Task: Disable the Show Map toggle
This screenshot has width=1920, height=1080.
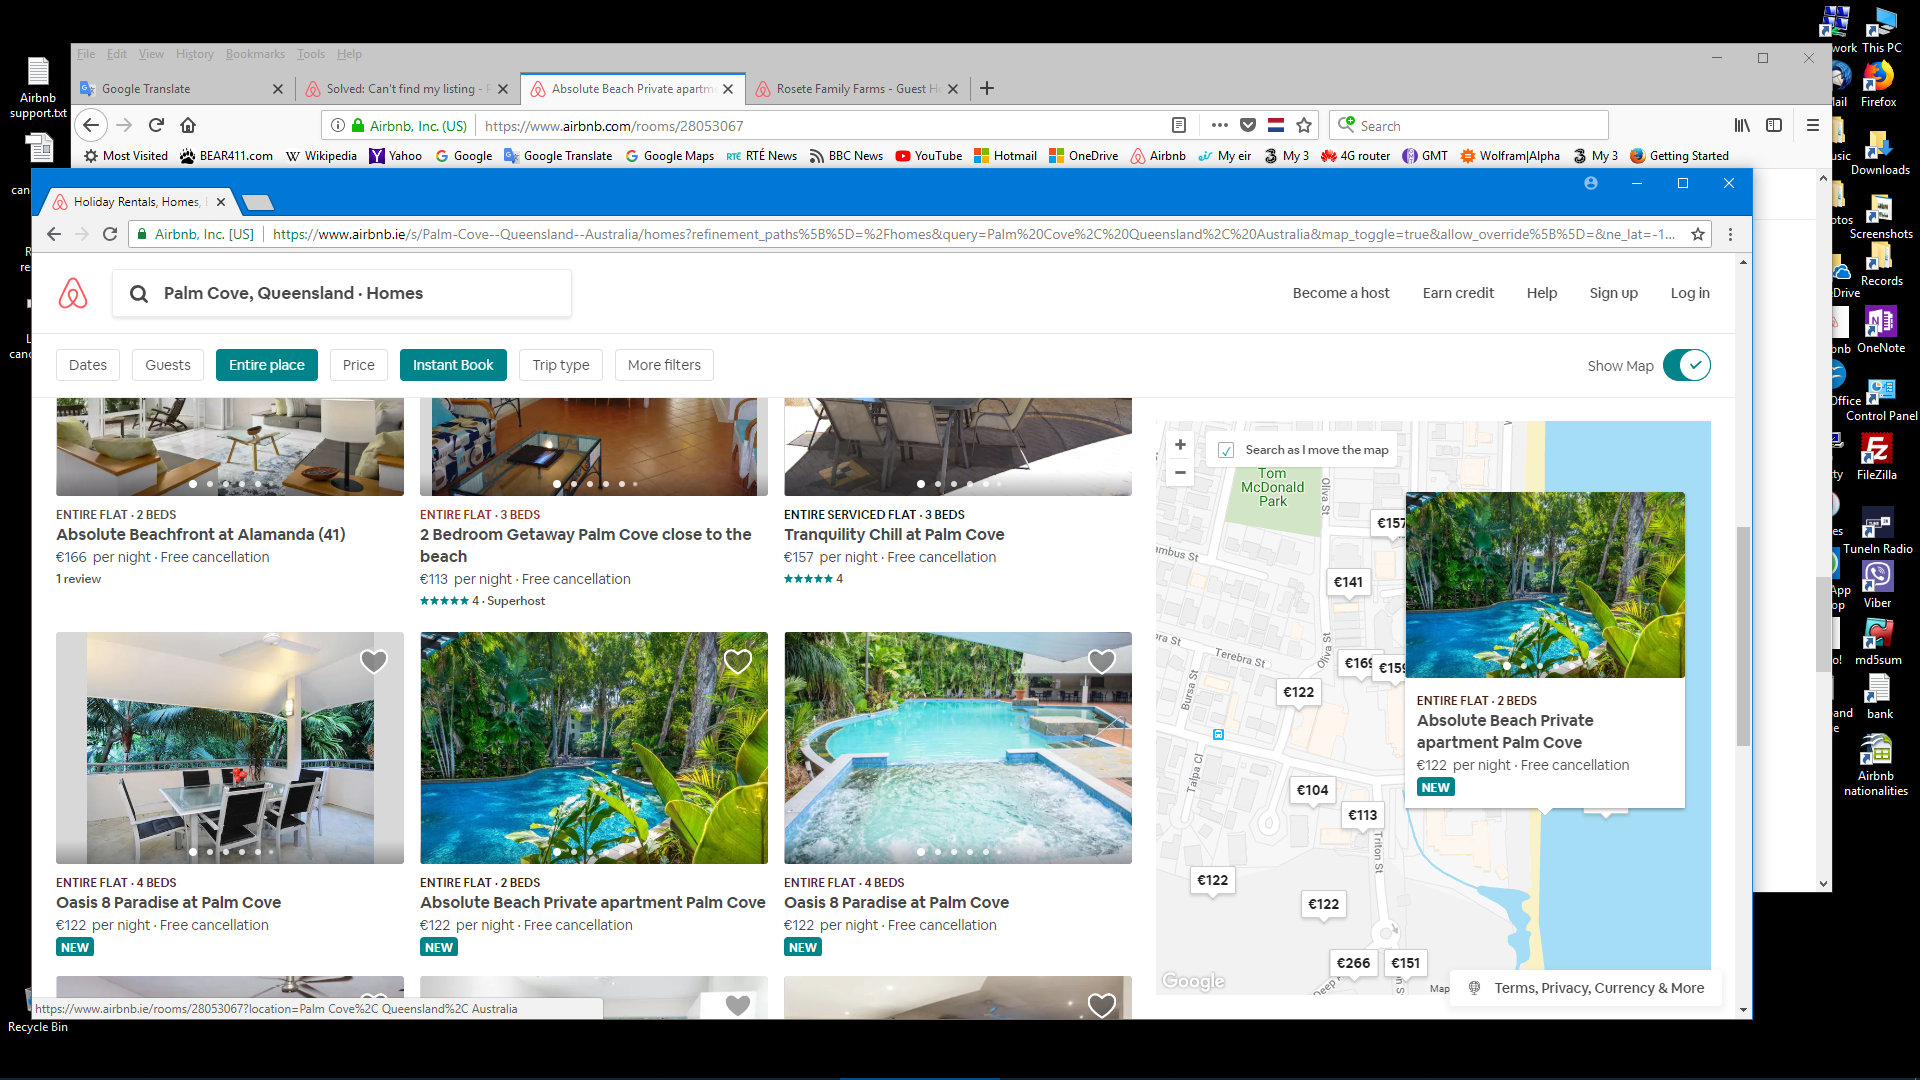Action: click(1687, 365)
